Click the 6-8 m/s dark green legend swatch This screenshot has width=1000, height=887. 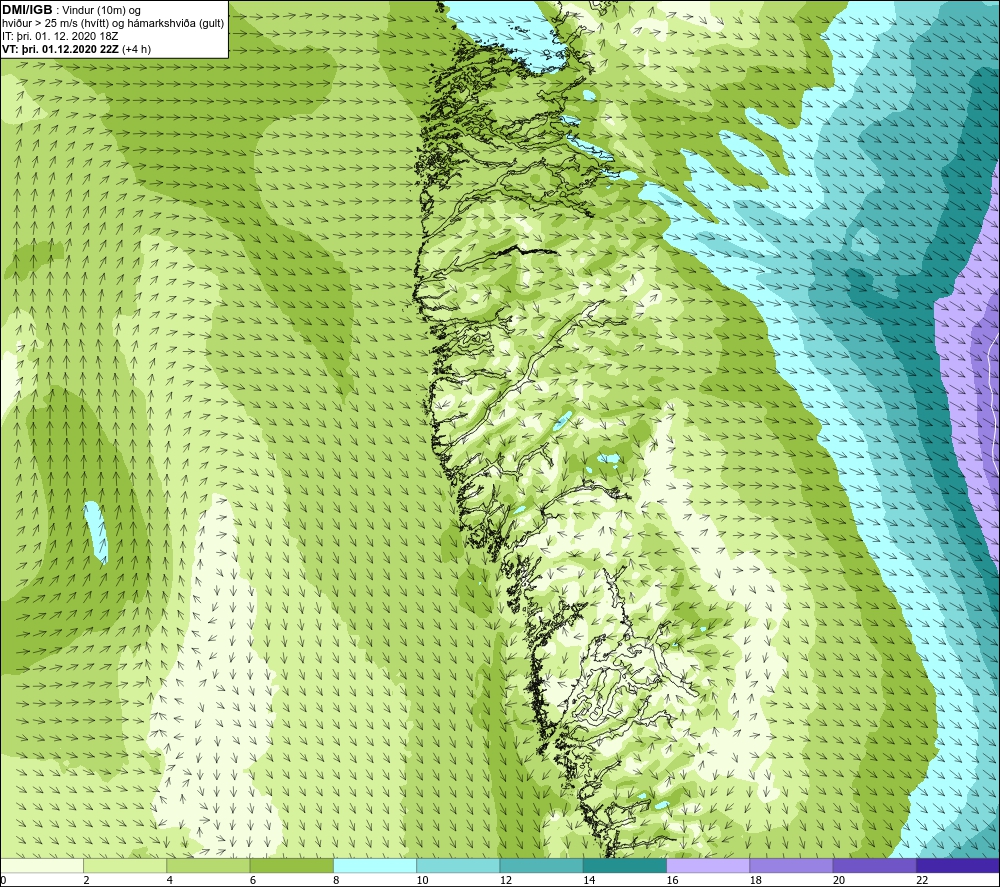point(291,865)
